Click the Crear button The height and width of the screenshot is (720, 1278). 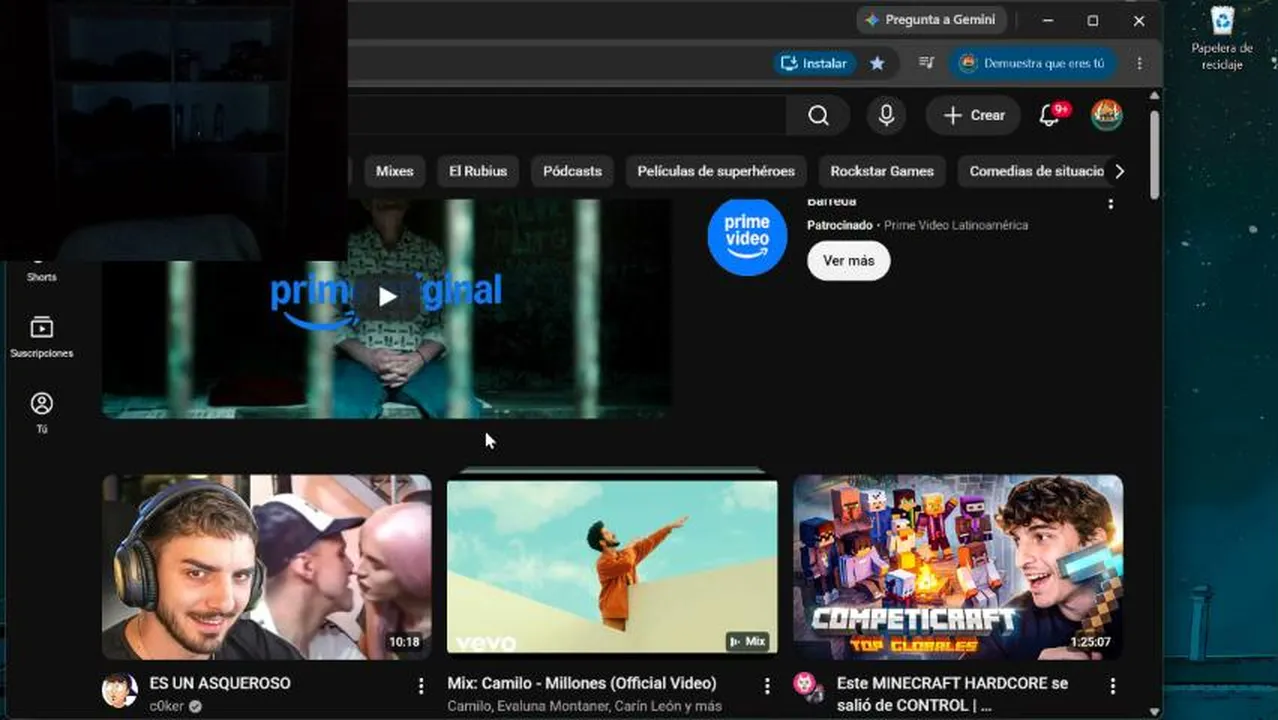pos(974,115)
